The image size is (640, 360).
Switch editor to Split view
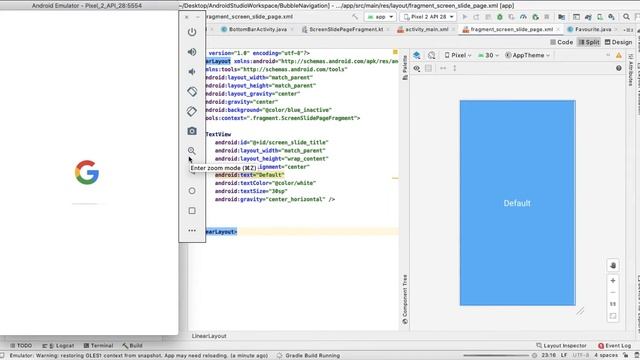coord(589,42)
